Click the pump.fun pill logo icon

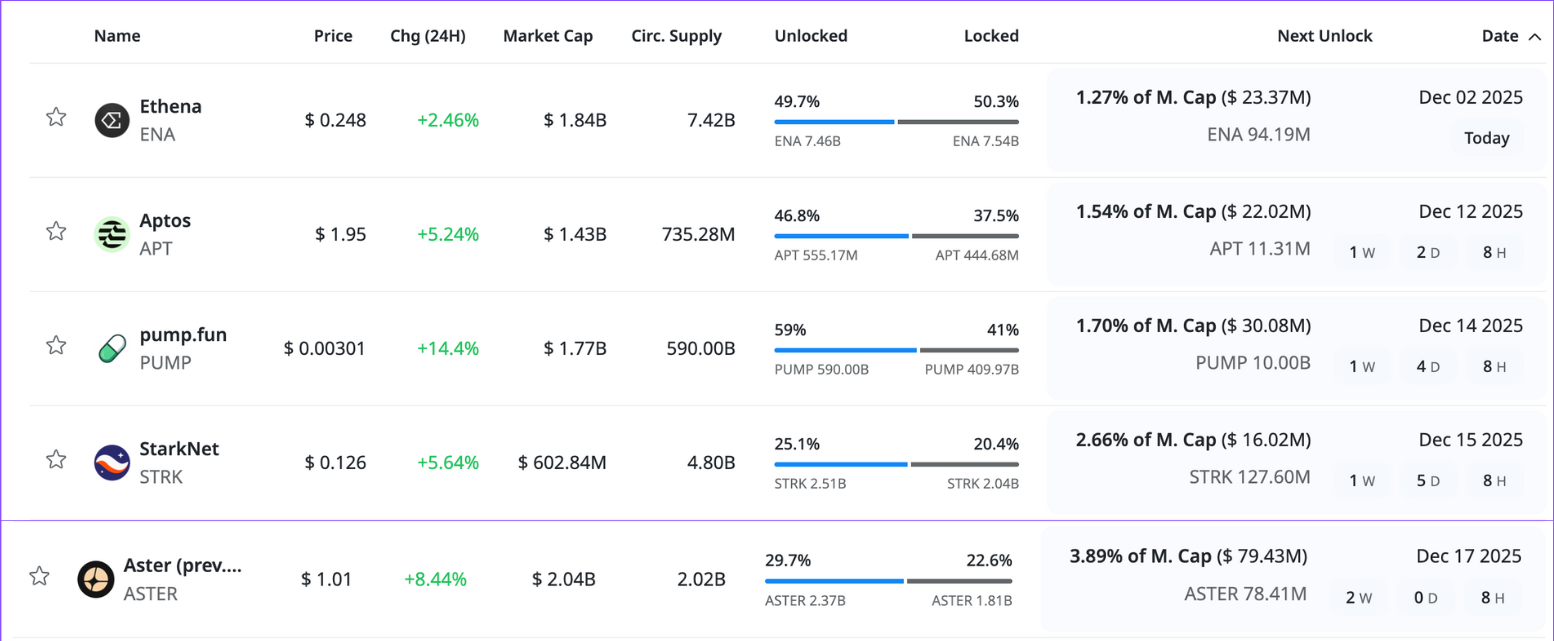coord(112,348)
